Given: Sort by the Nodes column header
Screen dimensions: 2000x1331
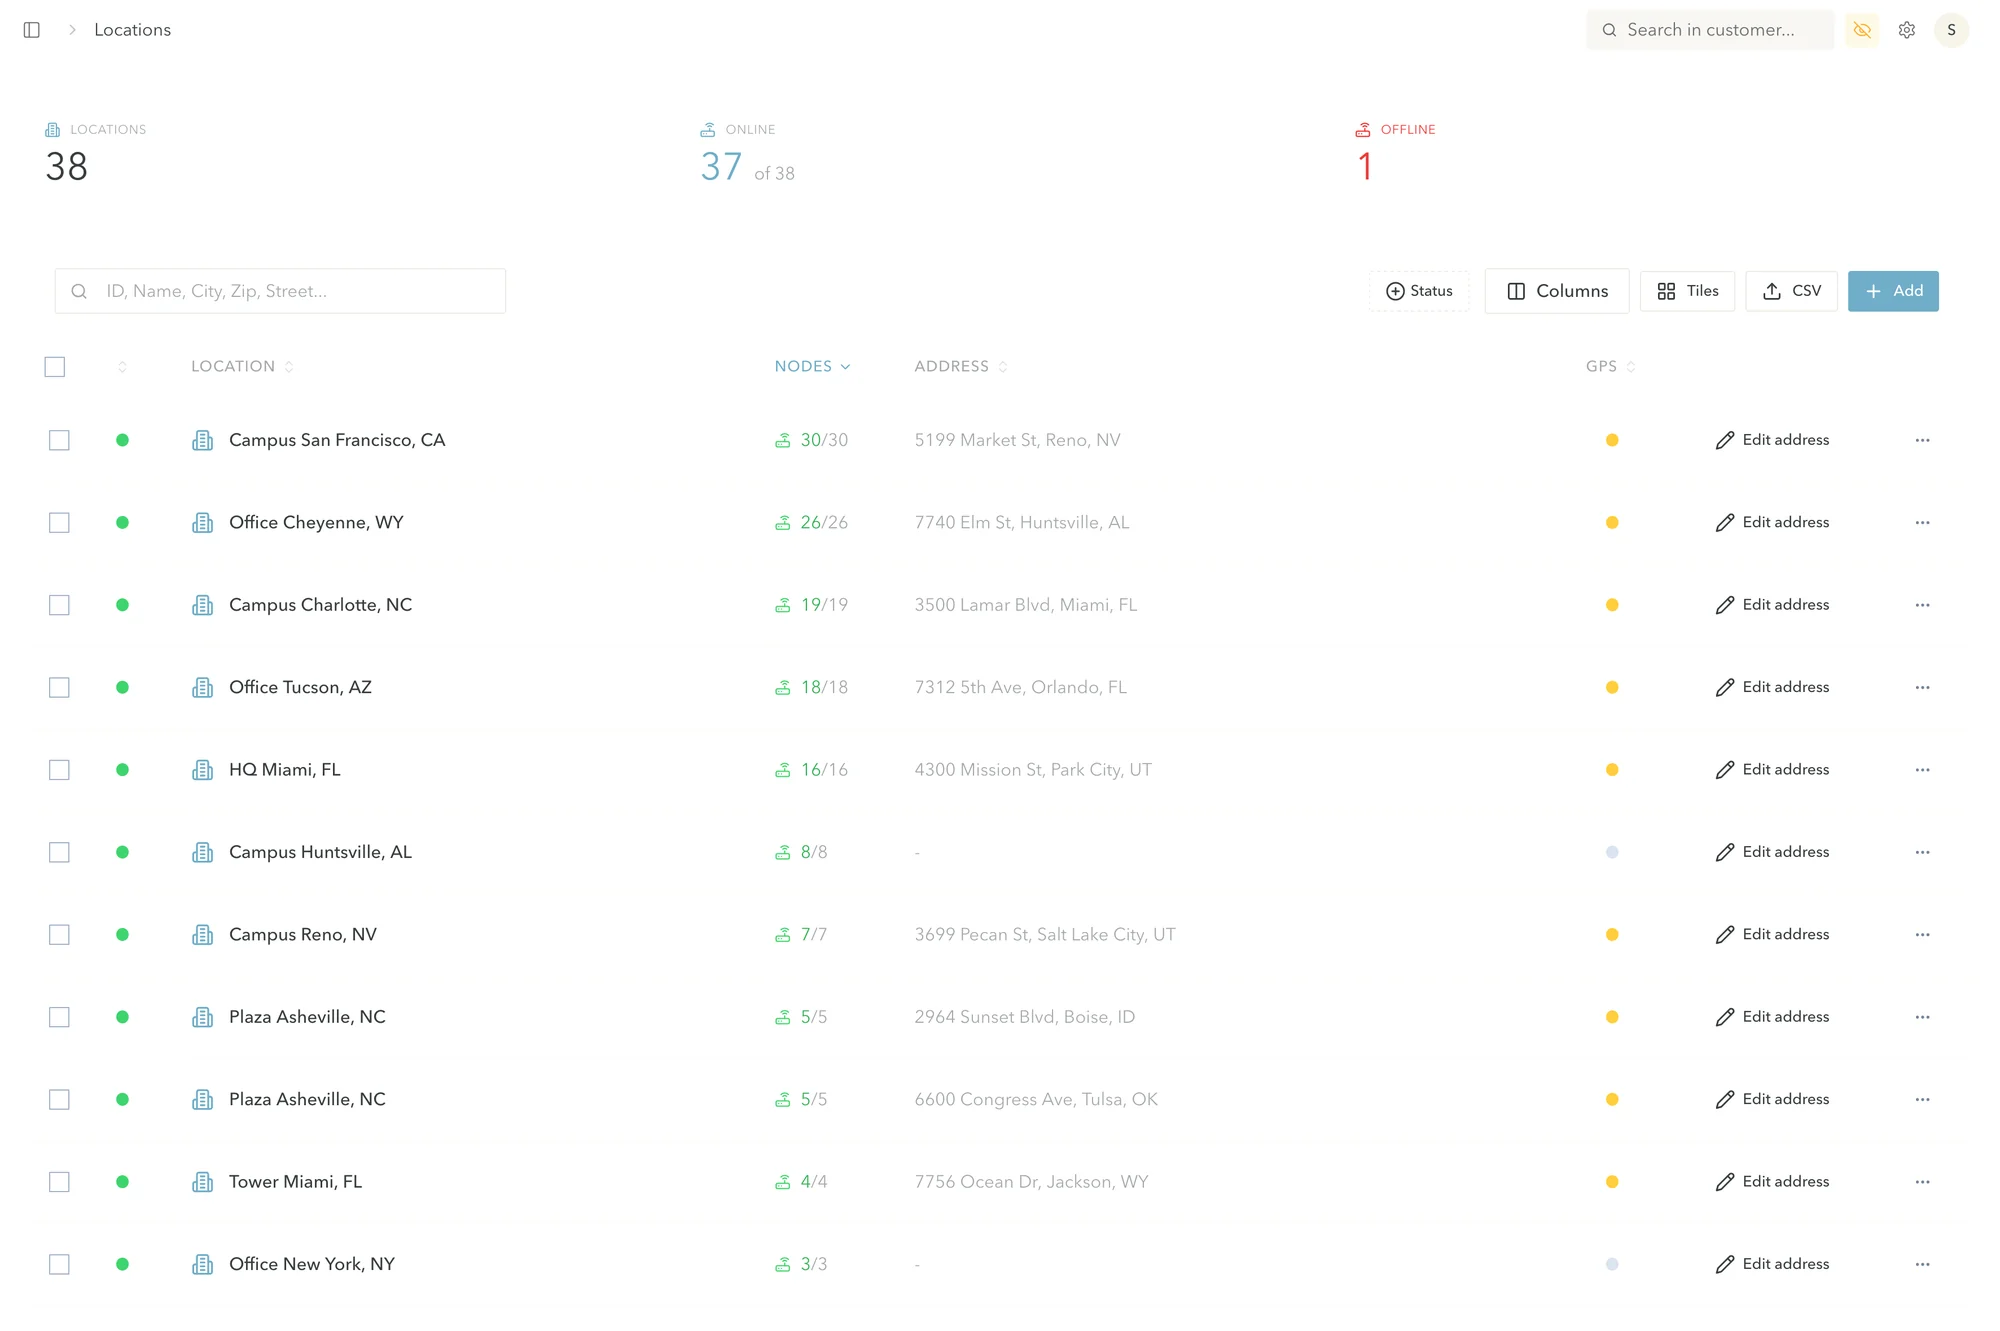Looking at the screenshot, I should pos(812,367).
